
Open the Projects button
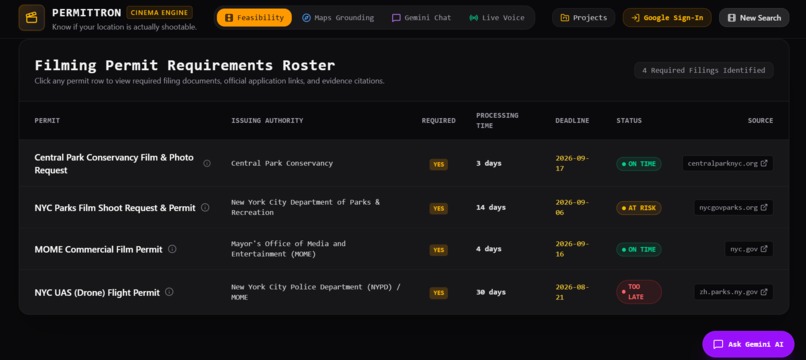pyautogui.click(x=583, y=17)
